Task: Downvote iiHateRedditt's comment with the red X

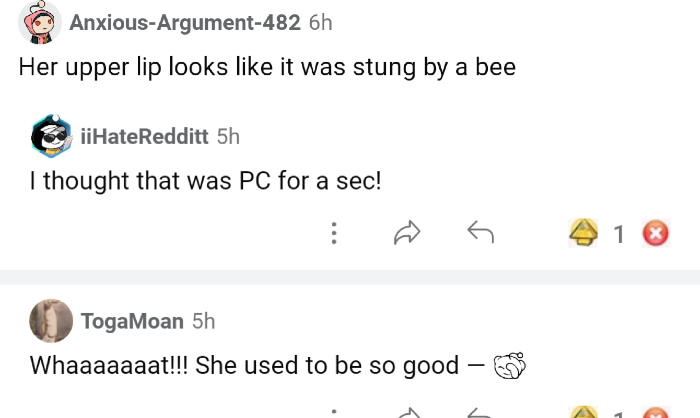Action: [655, 234]
